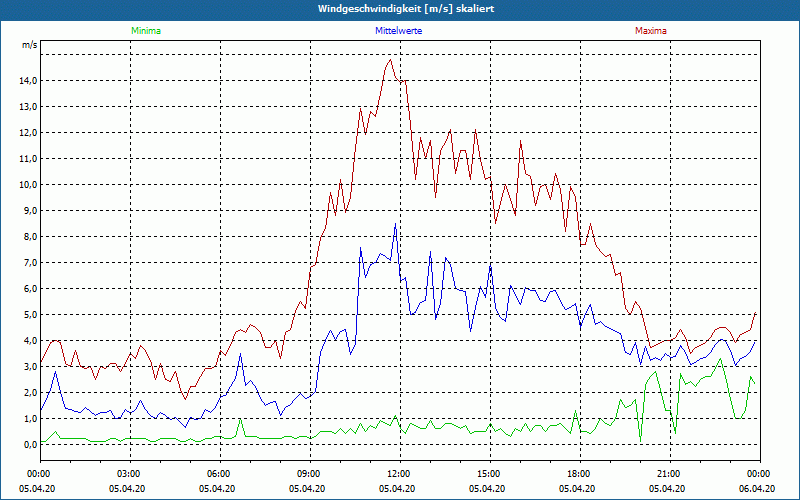800x500 pixels.
Task: Click the 3,0 y-axis value
Action: click(x=30, y=367)
